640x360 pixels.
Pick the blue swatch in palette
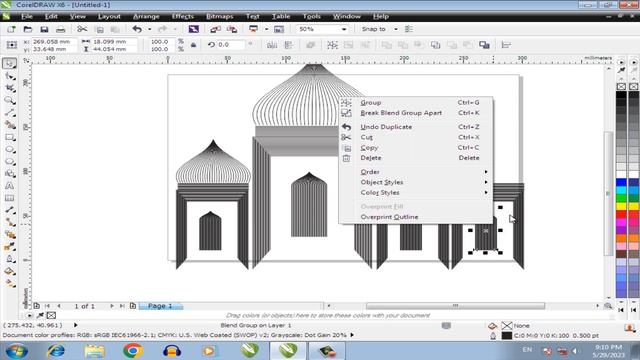(x=621, y=182)
